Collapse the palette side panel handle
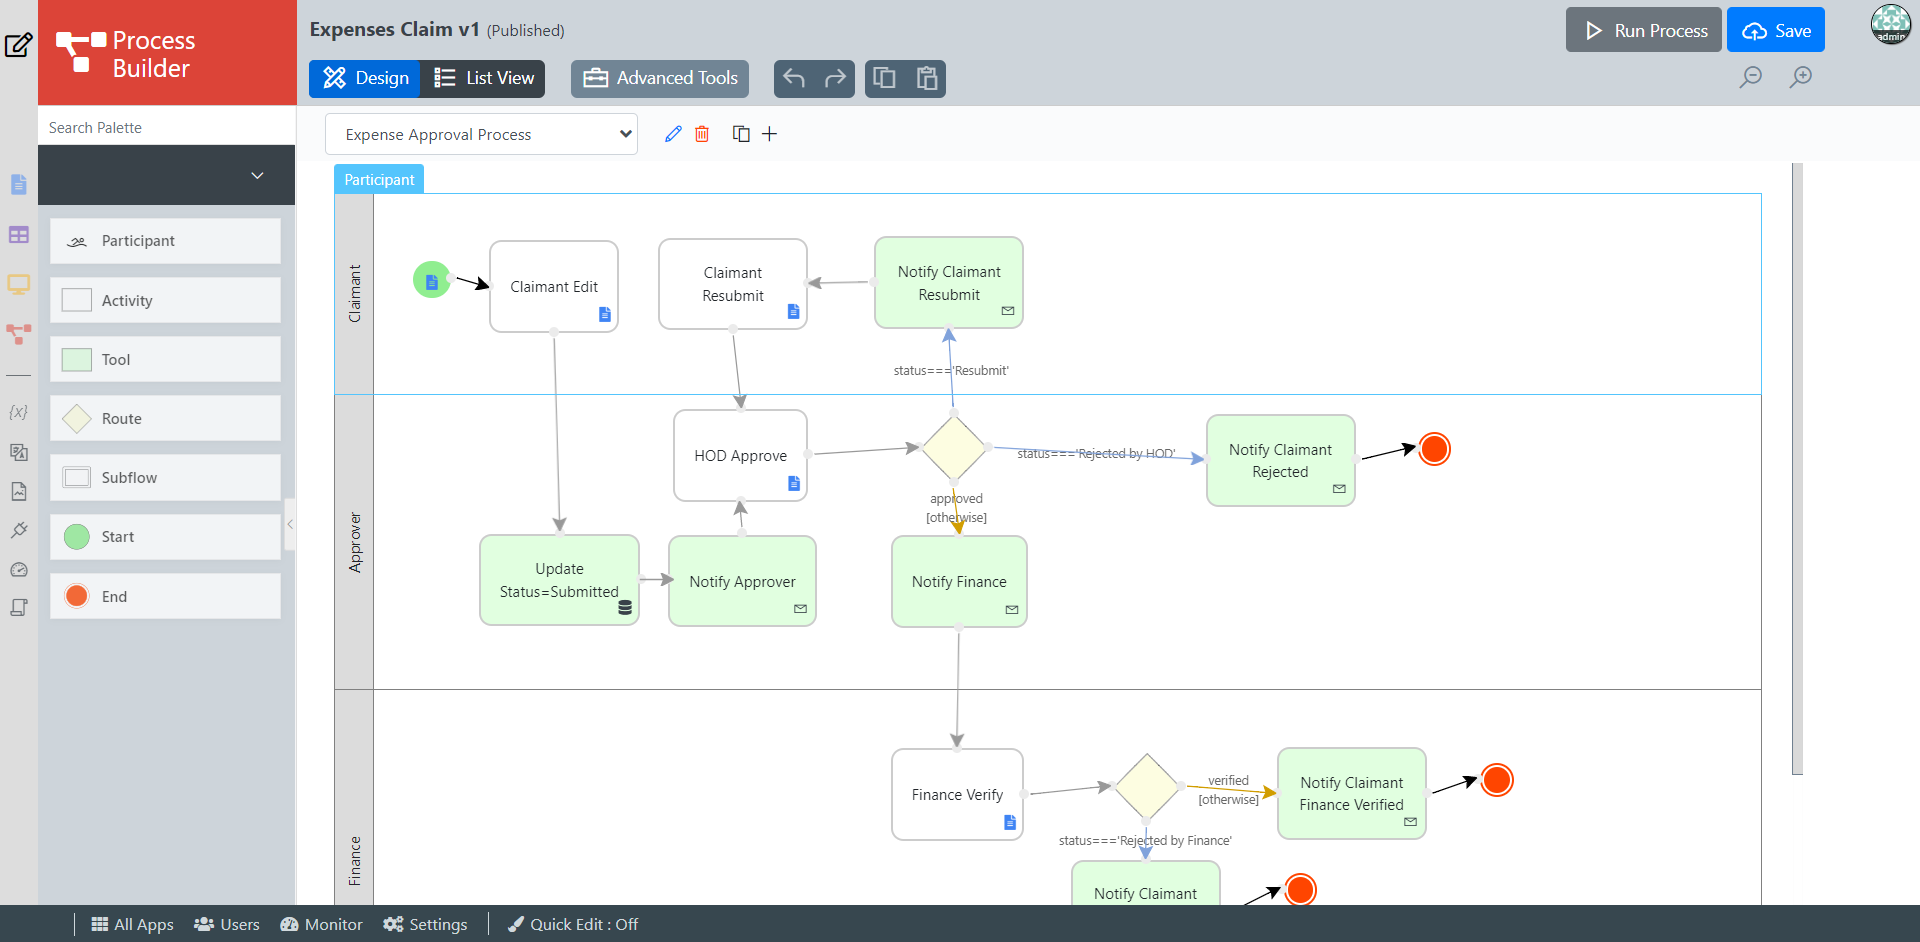 [x=290, y=524]
